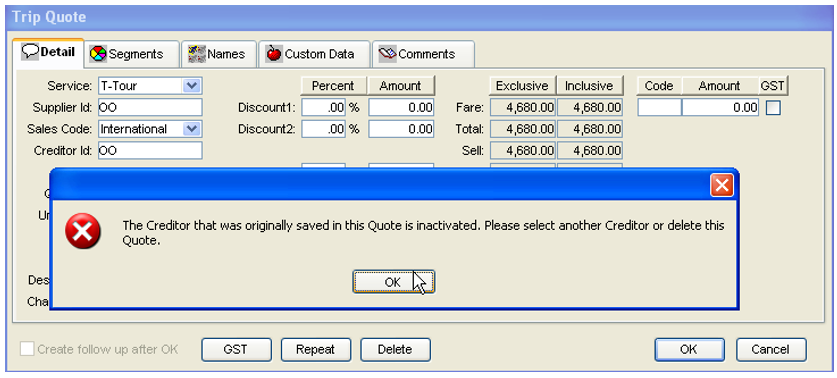This screenshot has width=837, height=378.
Task: Select the Discount1 percent field
Action: point(323,107)
